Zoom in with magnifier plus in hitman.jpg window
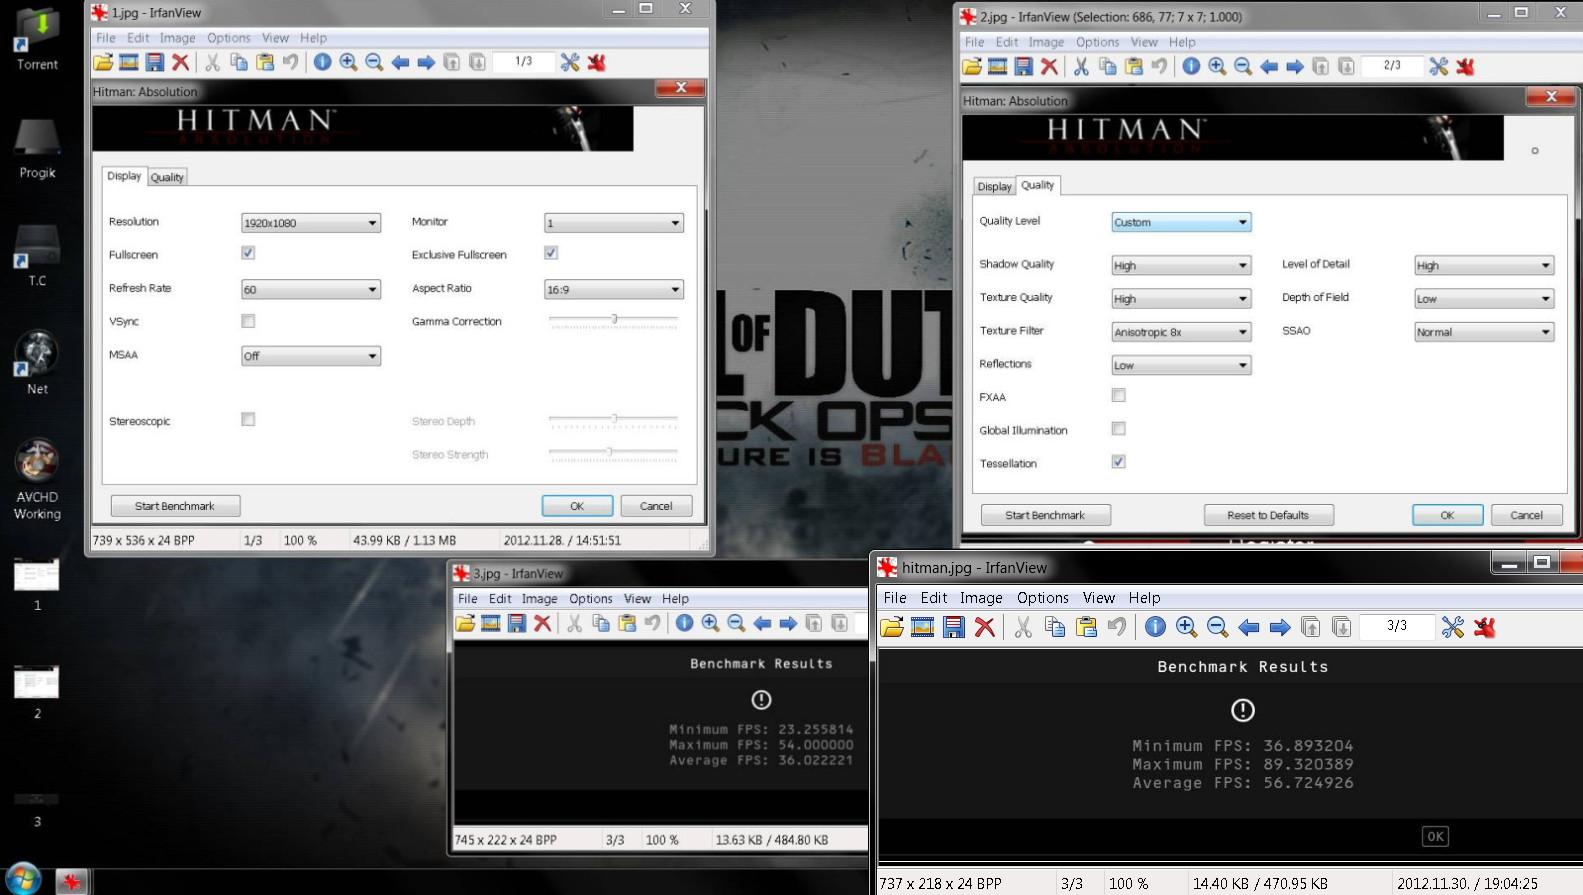This screenshot has height=895, width=1583. click(x=1186, y=627)
